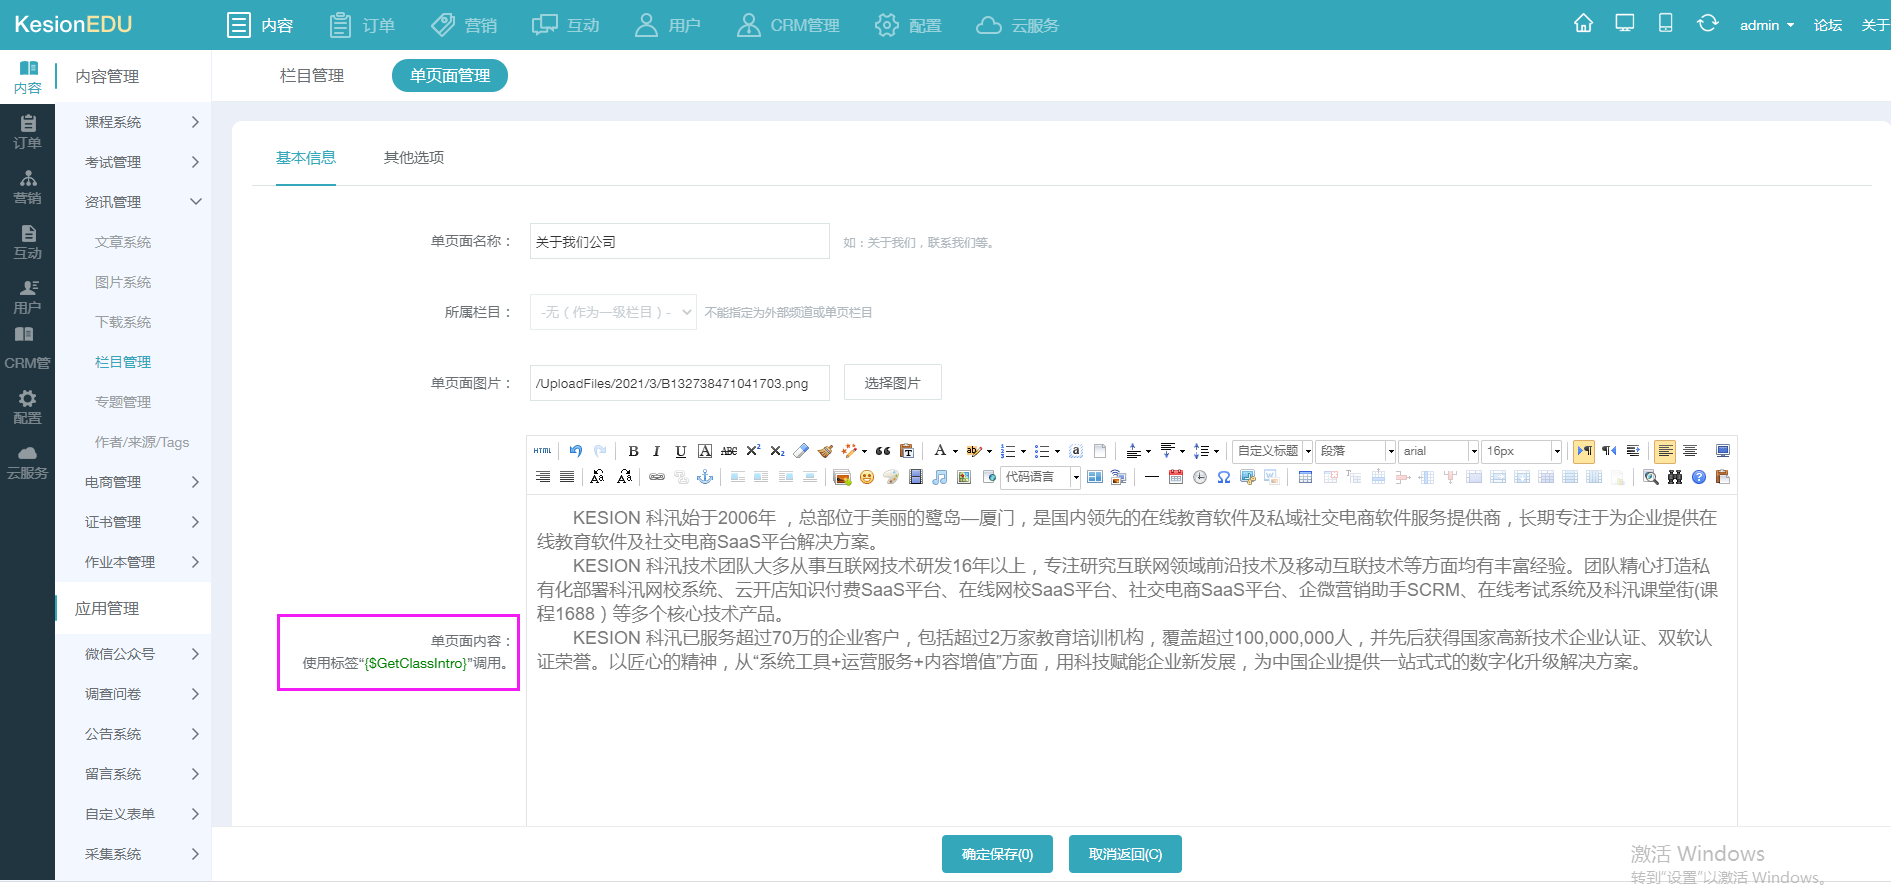
Task: Switch to the 栏目管理 tab
Action: pos(312,76)
